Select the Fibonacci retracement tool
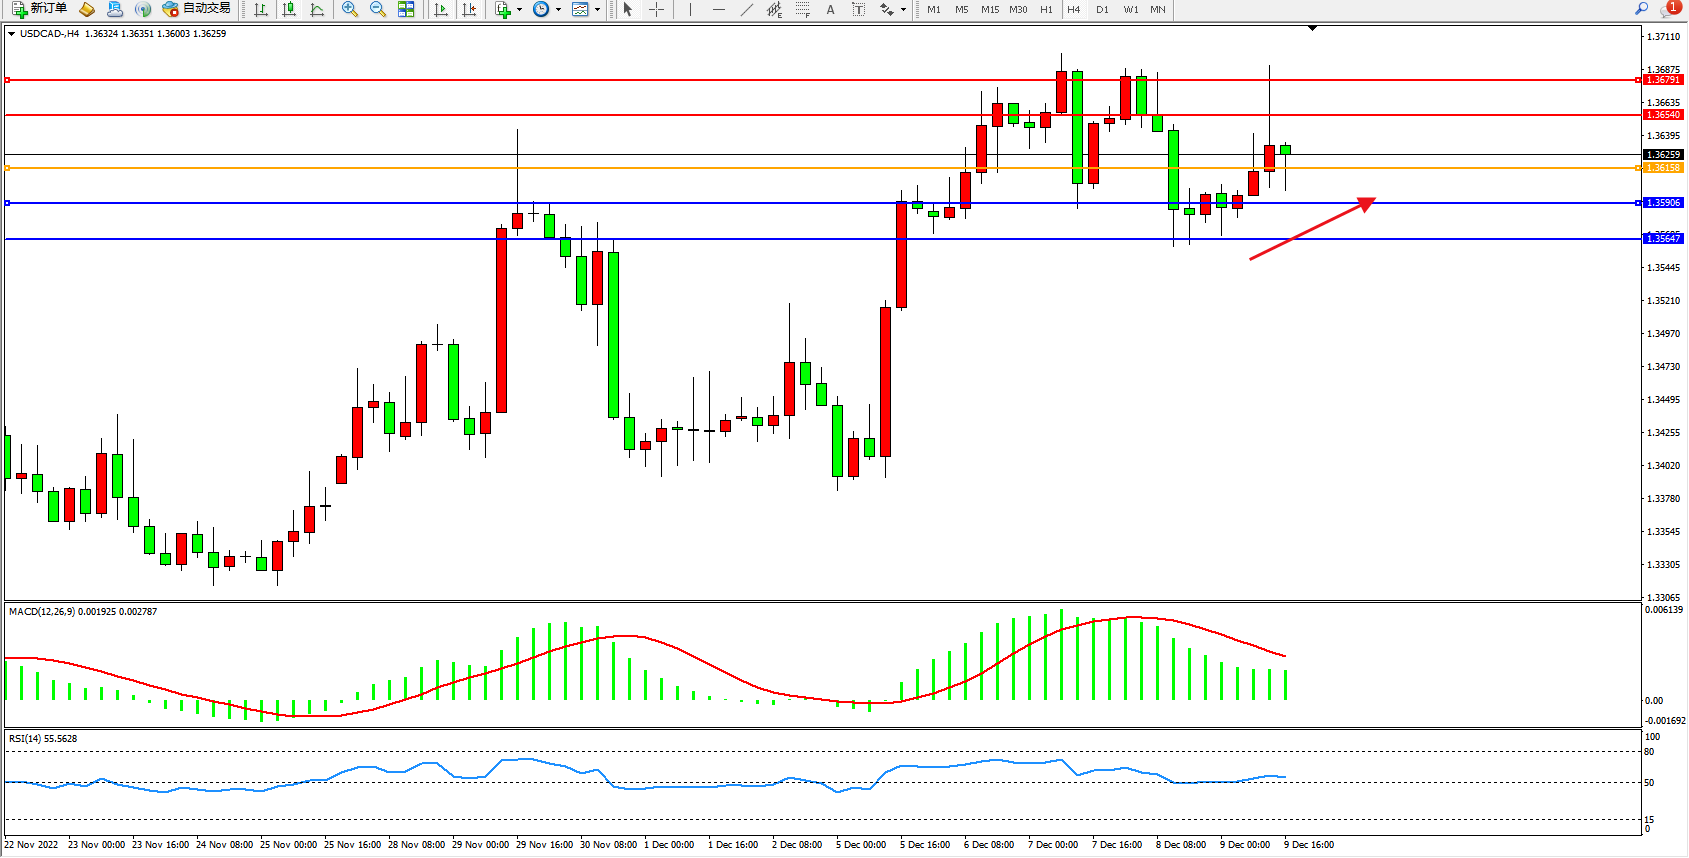 802,9
